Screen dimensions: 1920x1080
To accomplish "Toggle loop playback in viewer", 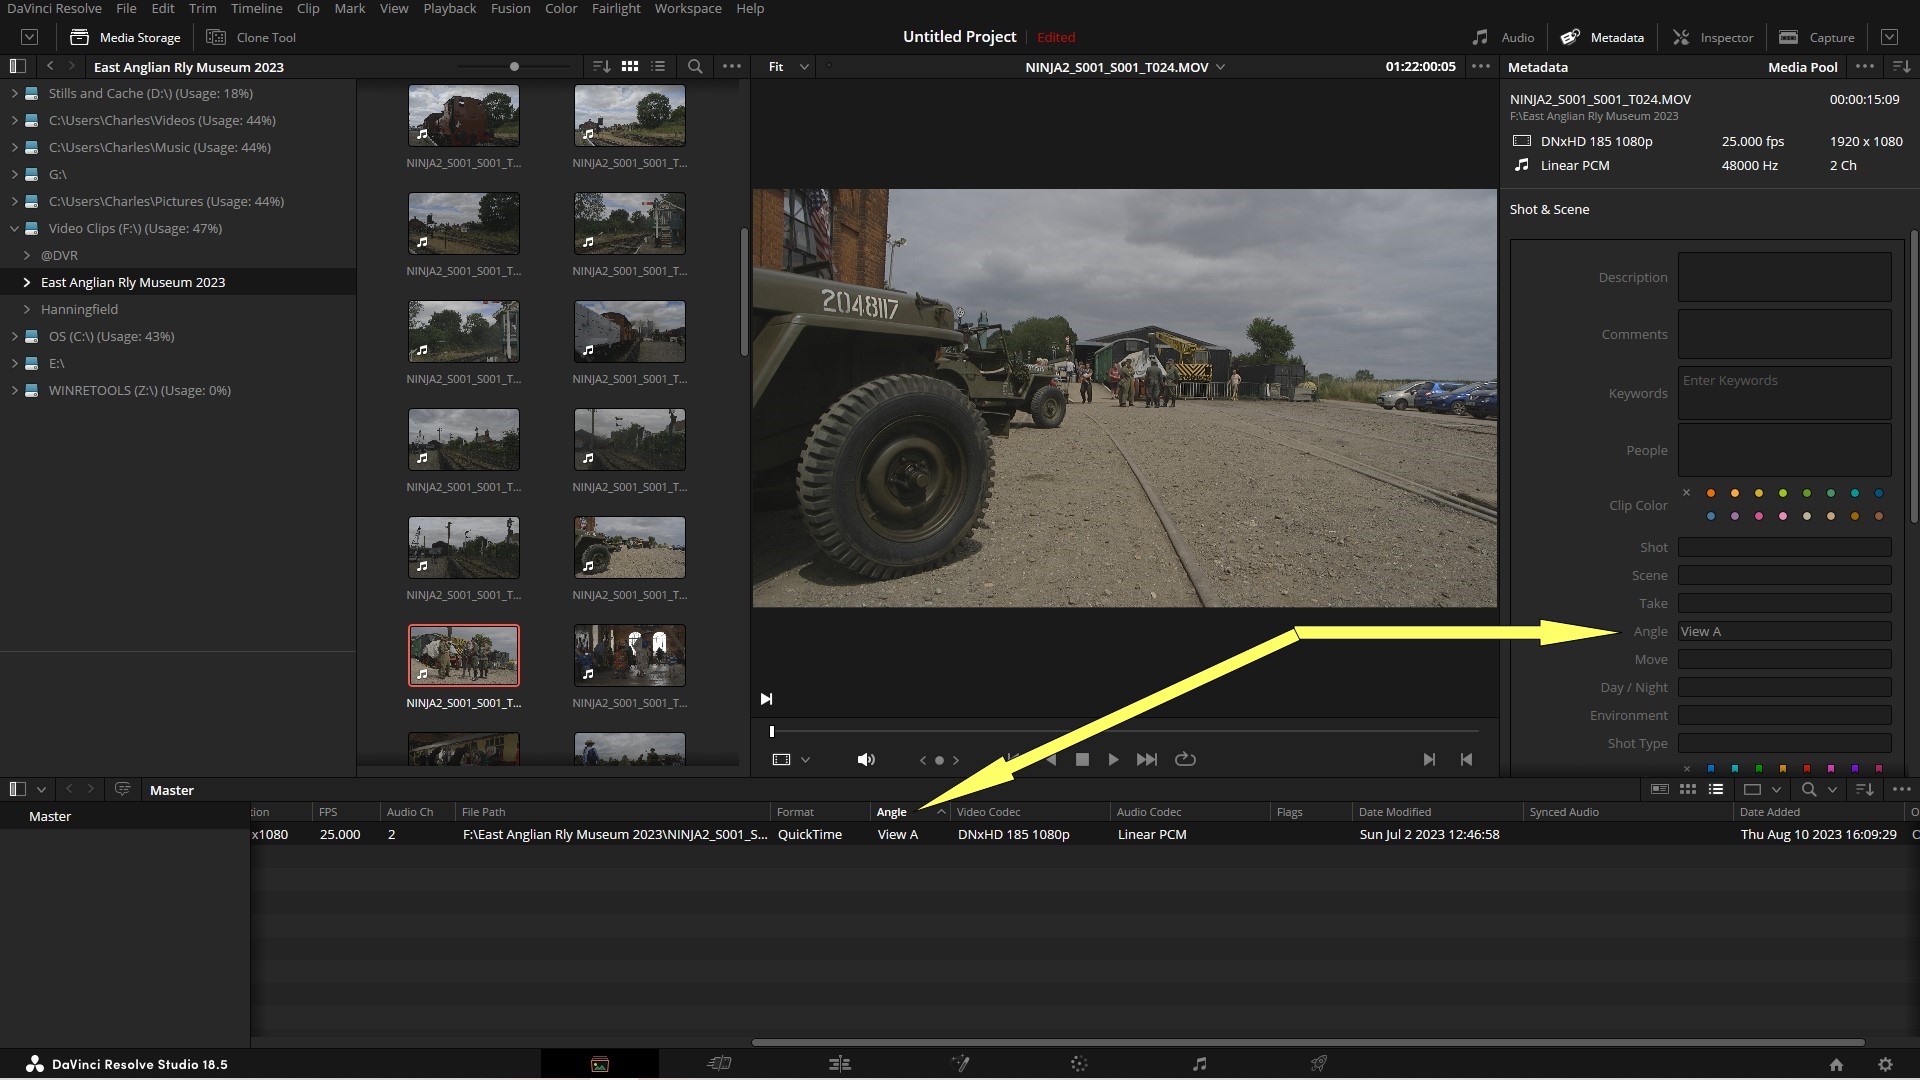I will click(1185, 760).
